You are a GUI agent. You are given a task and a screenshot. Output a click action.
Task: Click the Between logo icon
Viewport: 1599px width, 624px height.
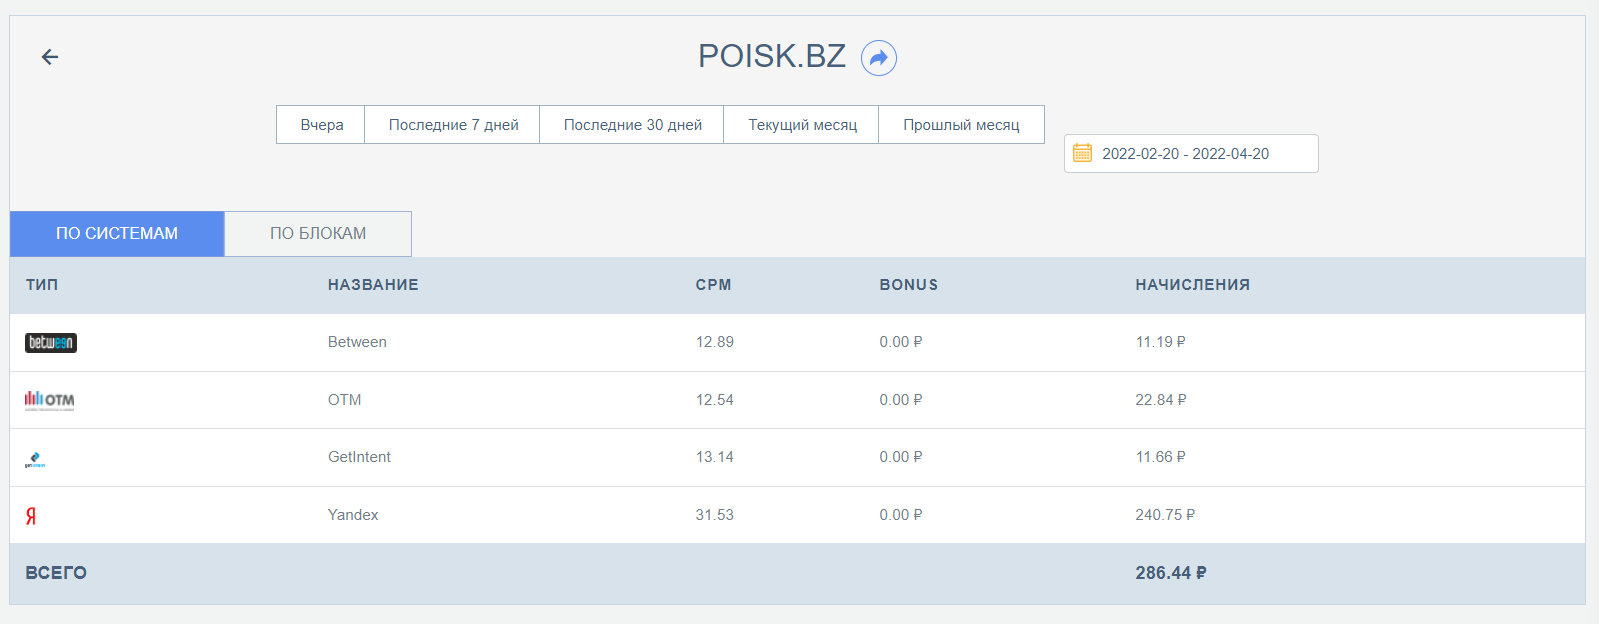pyautogui.click(x=50, y=343)
